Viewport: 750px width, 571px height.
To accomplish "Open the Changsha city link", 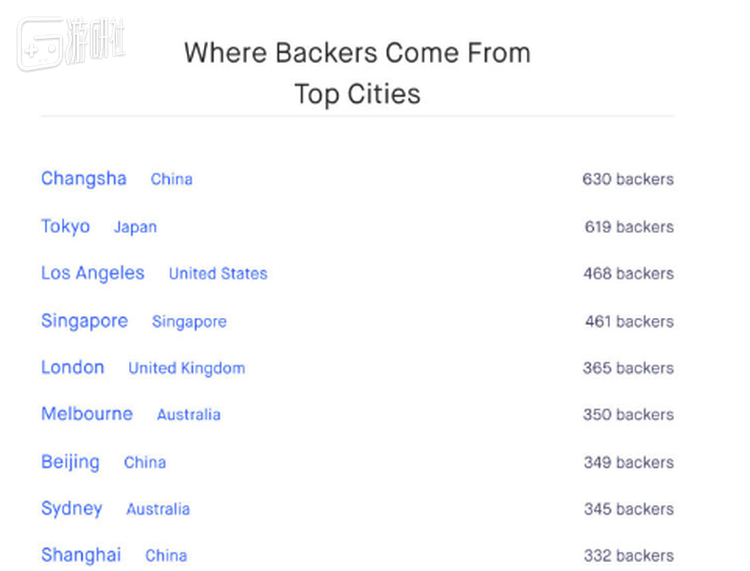I will pyautogui.click(x=84, y=179).
